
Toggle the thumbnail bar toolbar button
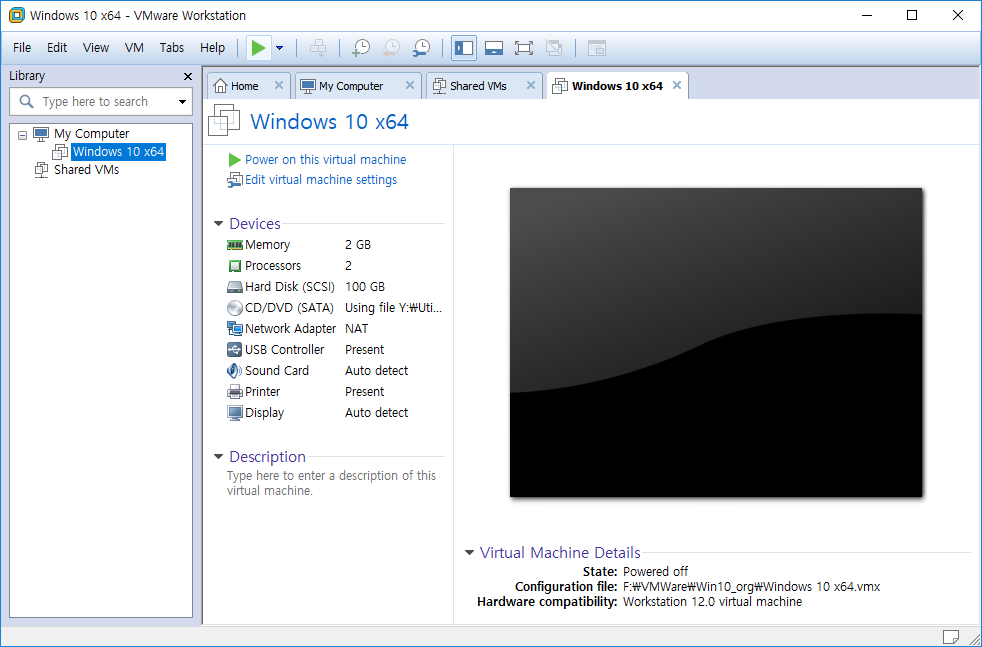(x=494, y=48)
